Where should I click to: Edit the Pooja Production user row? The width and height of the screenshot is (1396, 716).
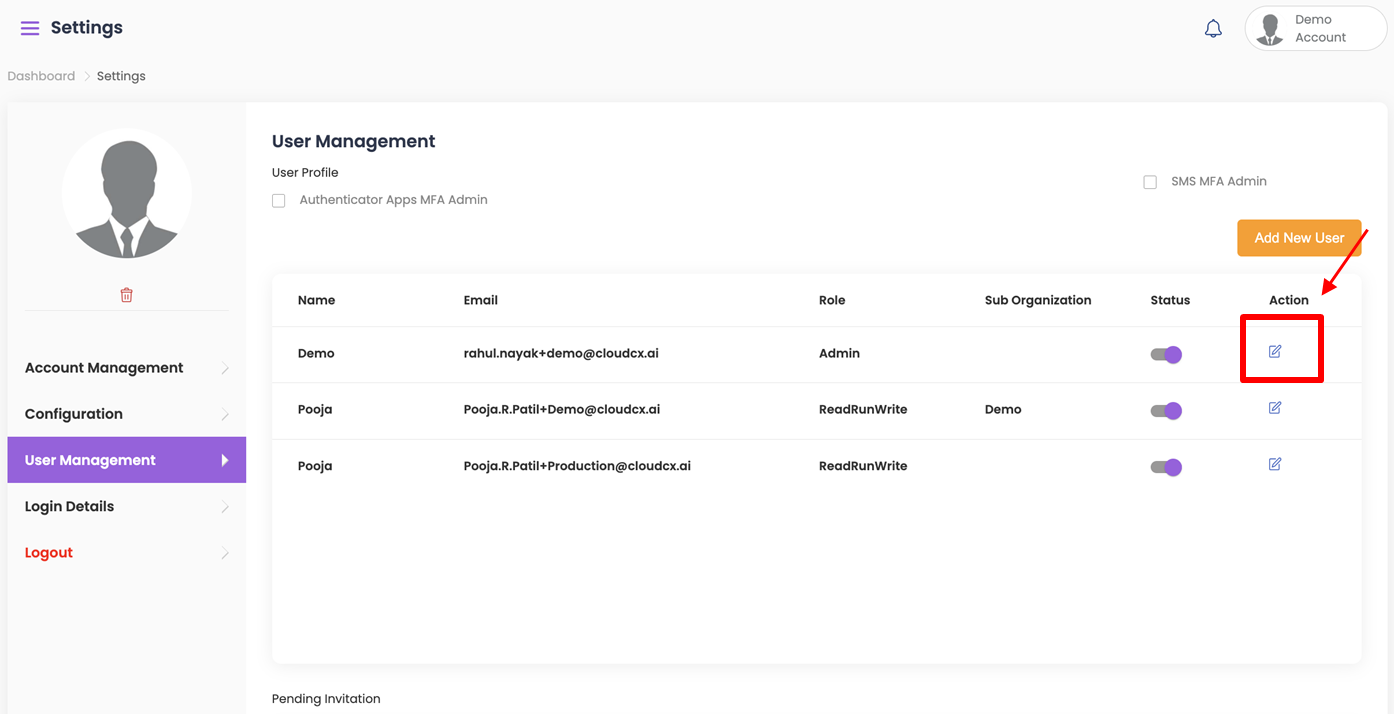(1275, 464)
